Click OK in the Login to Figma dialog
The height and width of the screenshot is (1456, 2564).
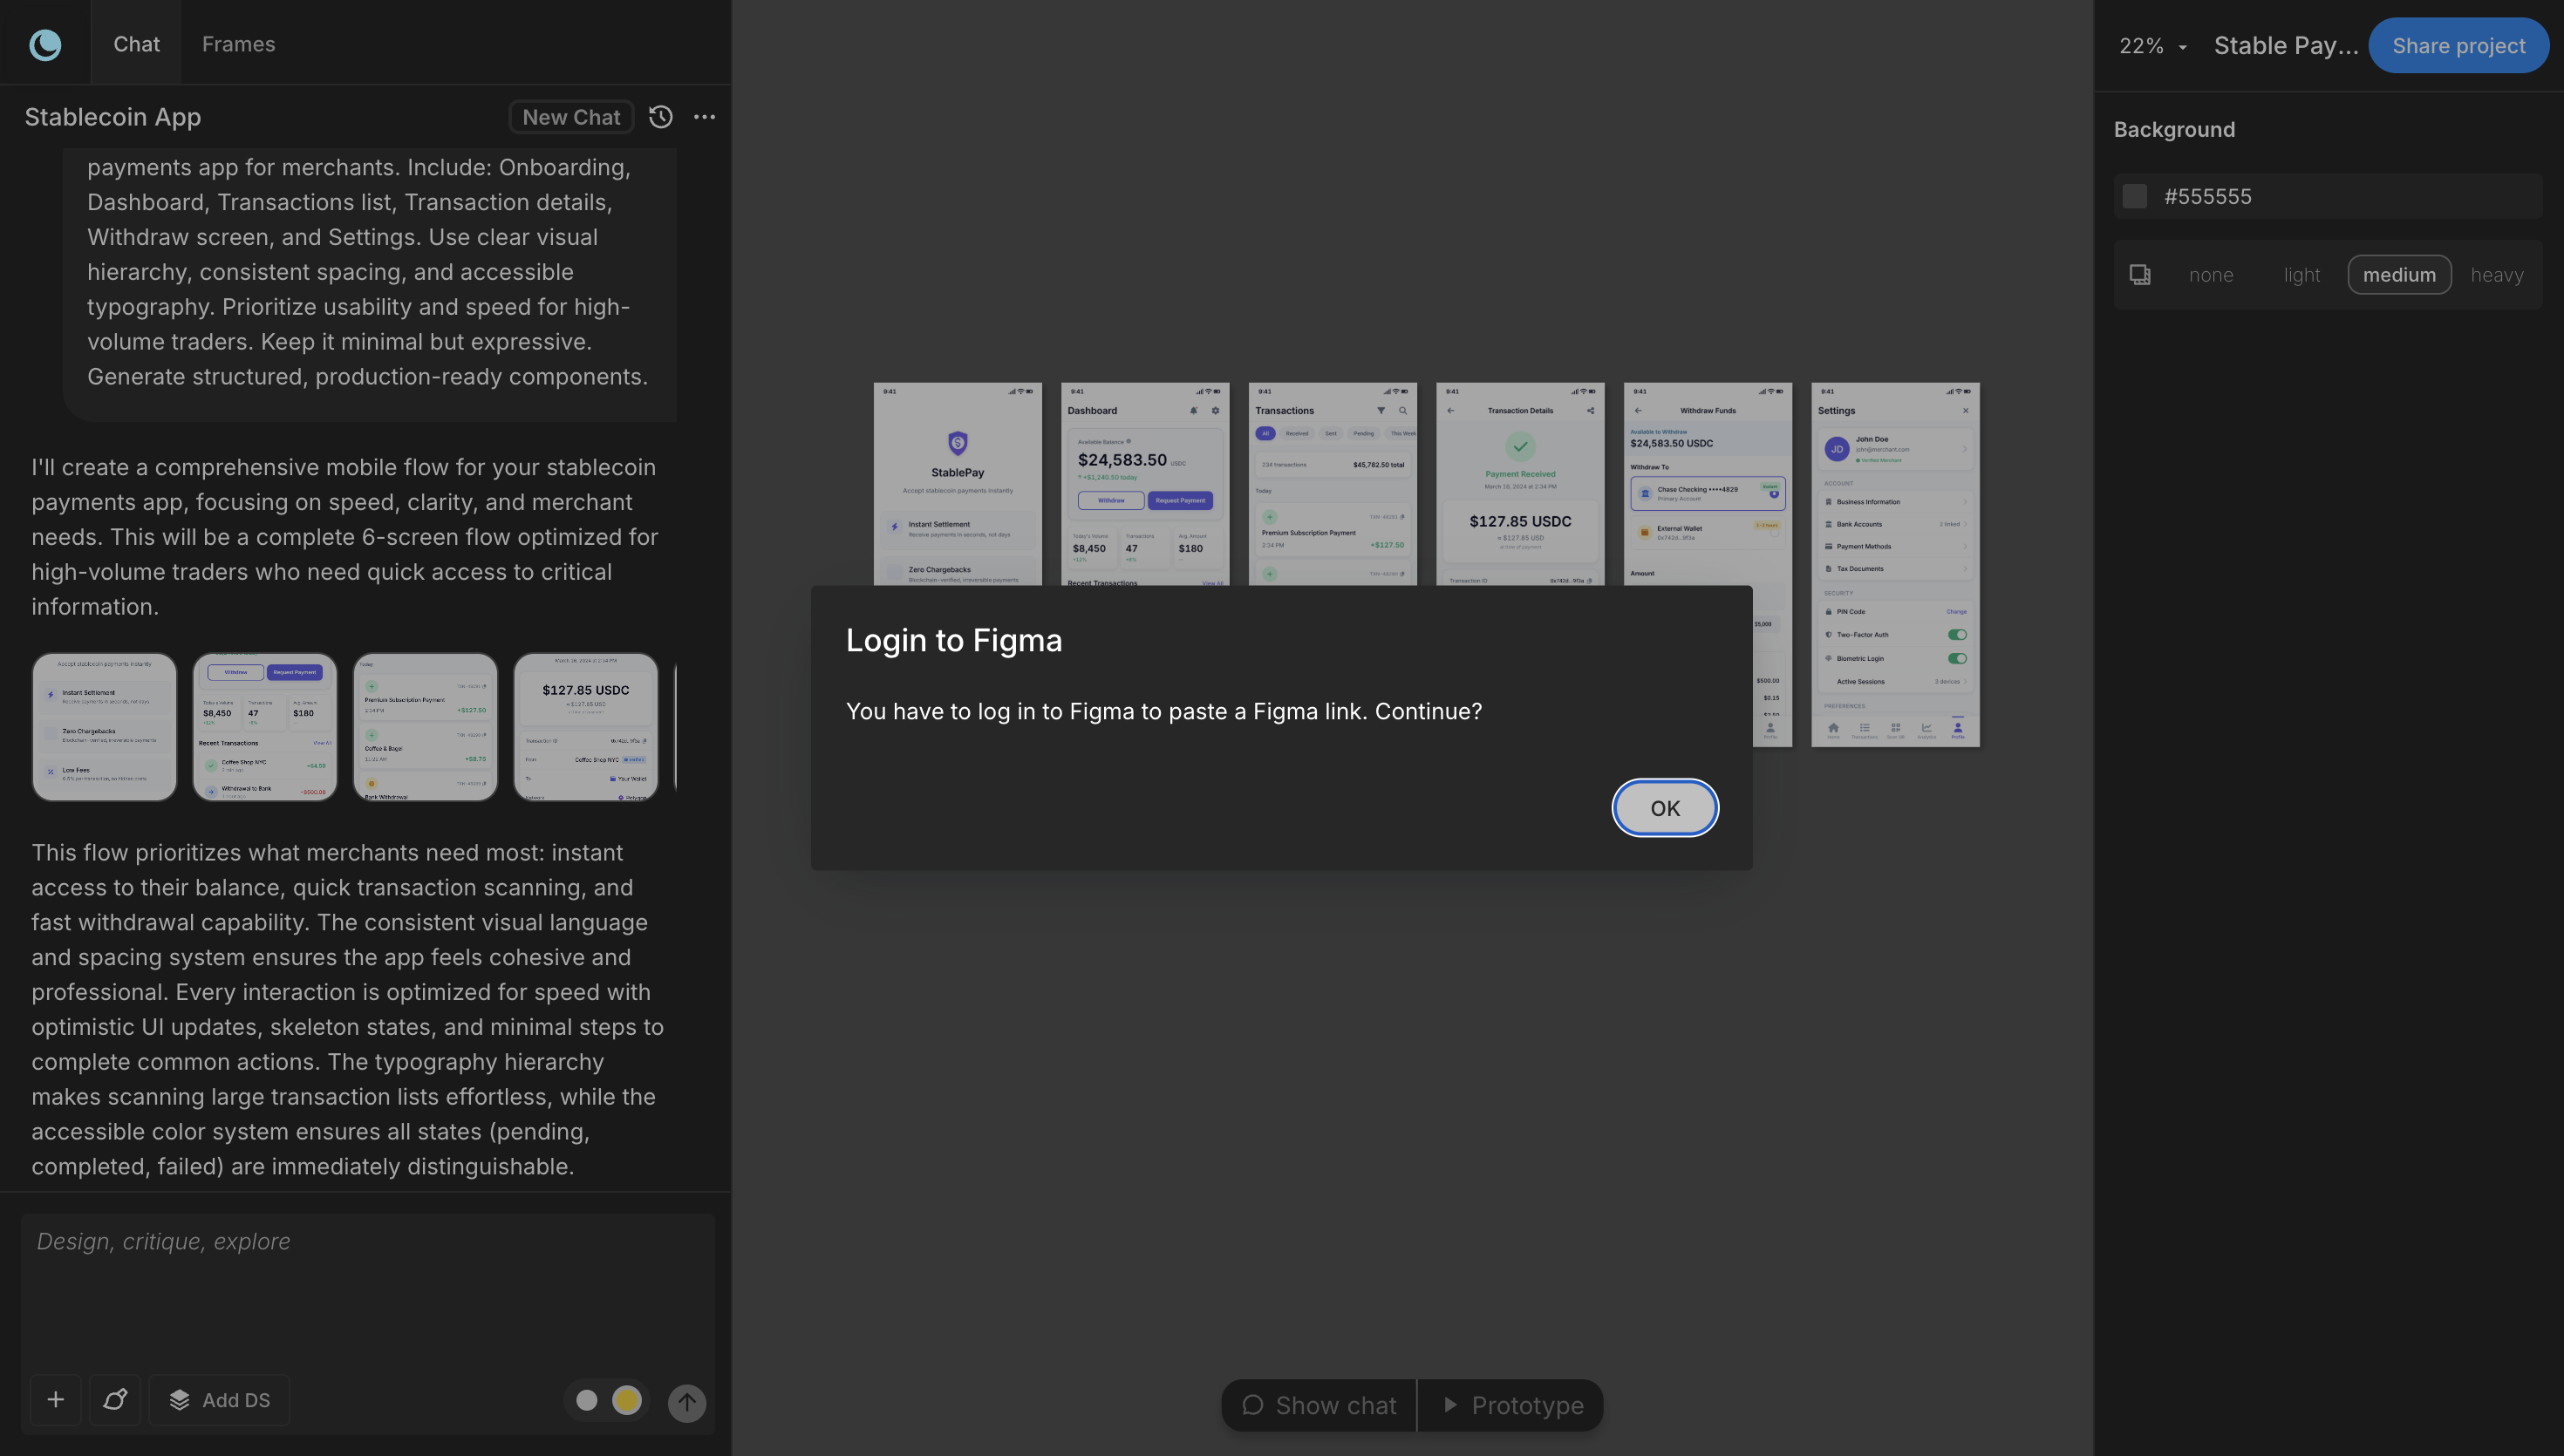click(x=1664, y=807)
